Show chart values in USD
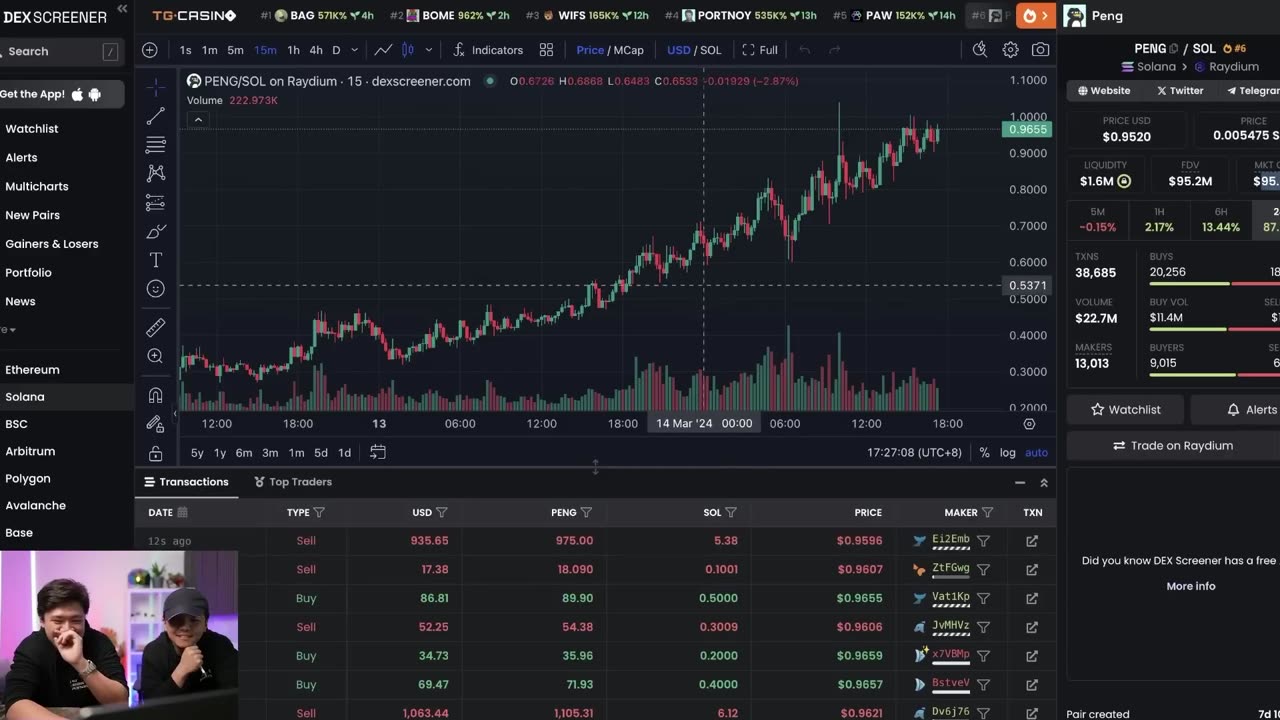This screenshot has height=720, width=1280. tap(679, 50)
